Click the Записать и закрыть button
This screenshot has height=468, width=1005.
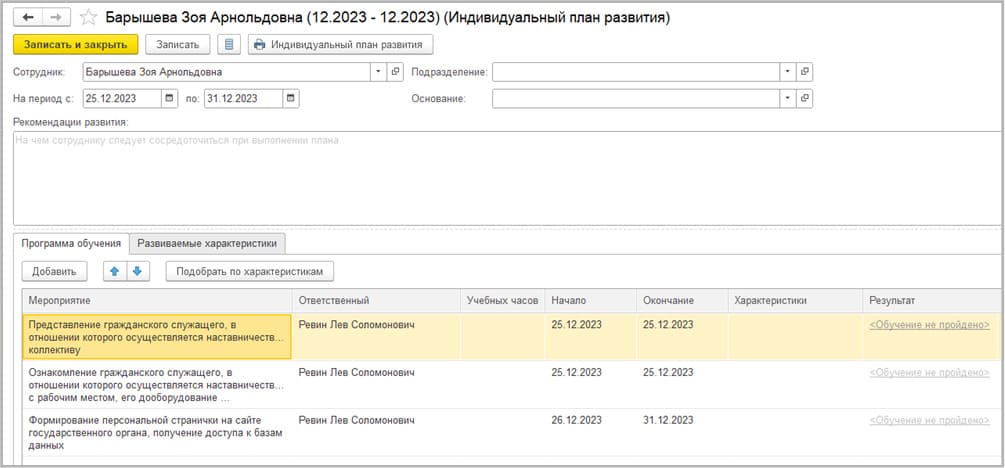point(75,44)
